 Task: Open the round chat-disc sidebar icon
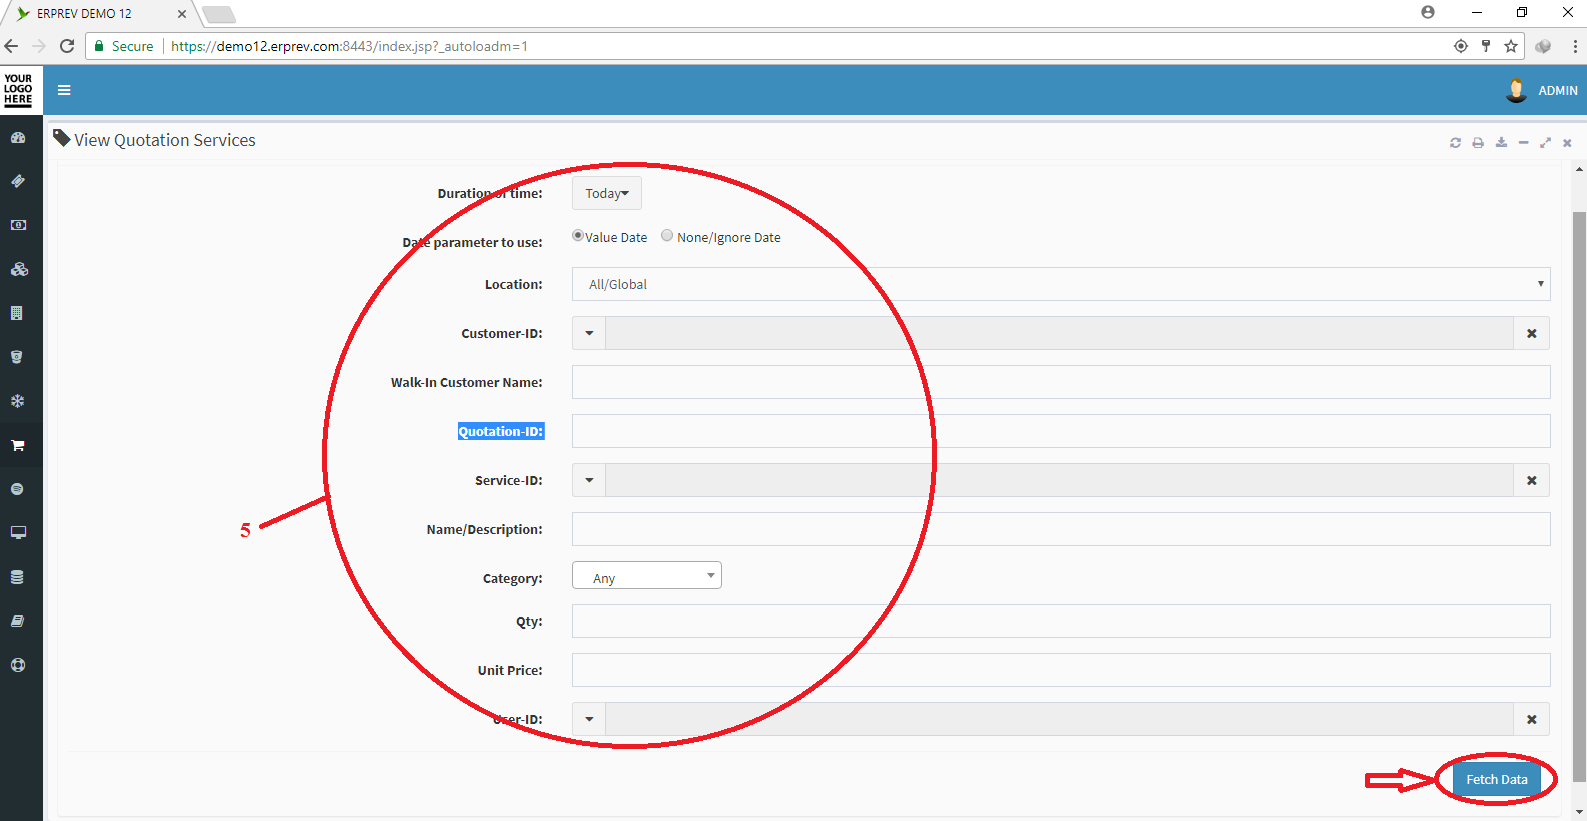17,489
